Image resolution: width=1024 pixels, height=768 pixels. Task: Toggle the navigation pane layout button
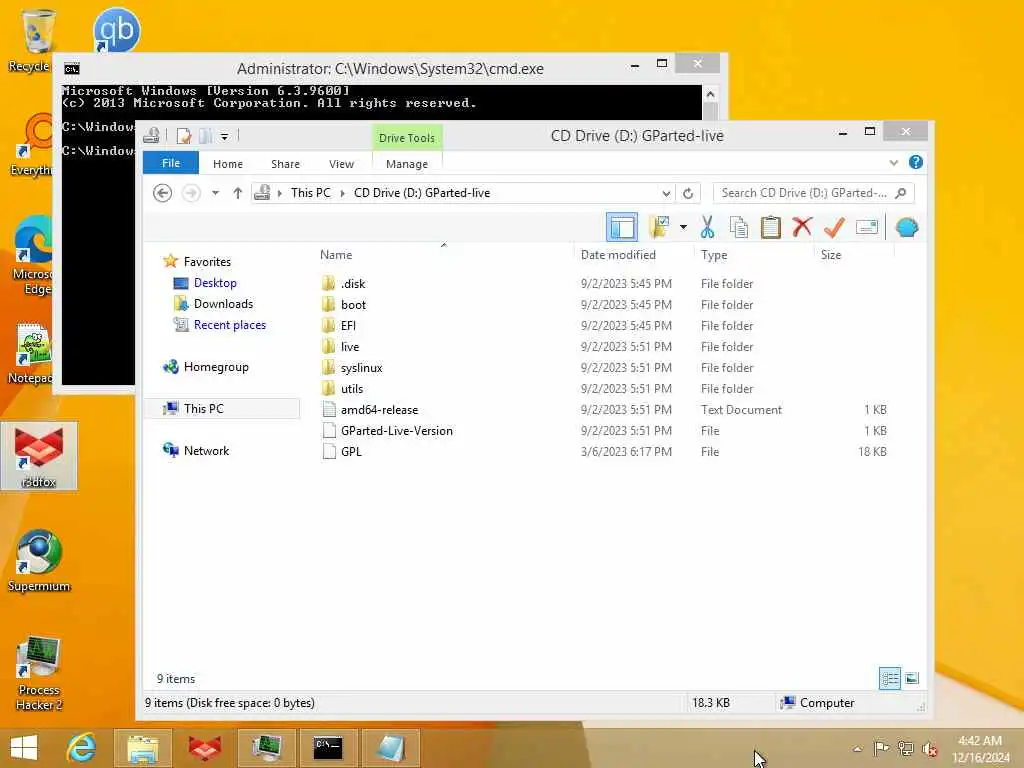tap(622, 227)
